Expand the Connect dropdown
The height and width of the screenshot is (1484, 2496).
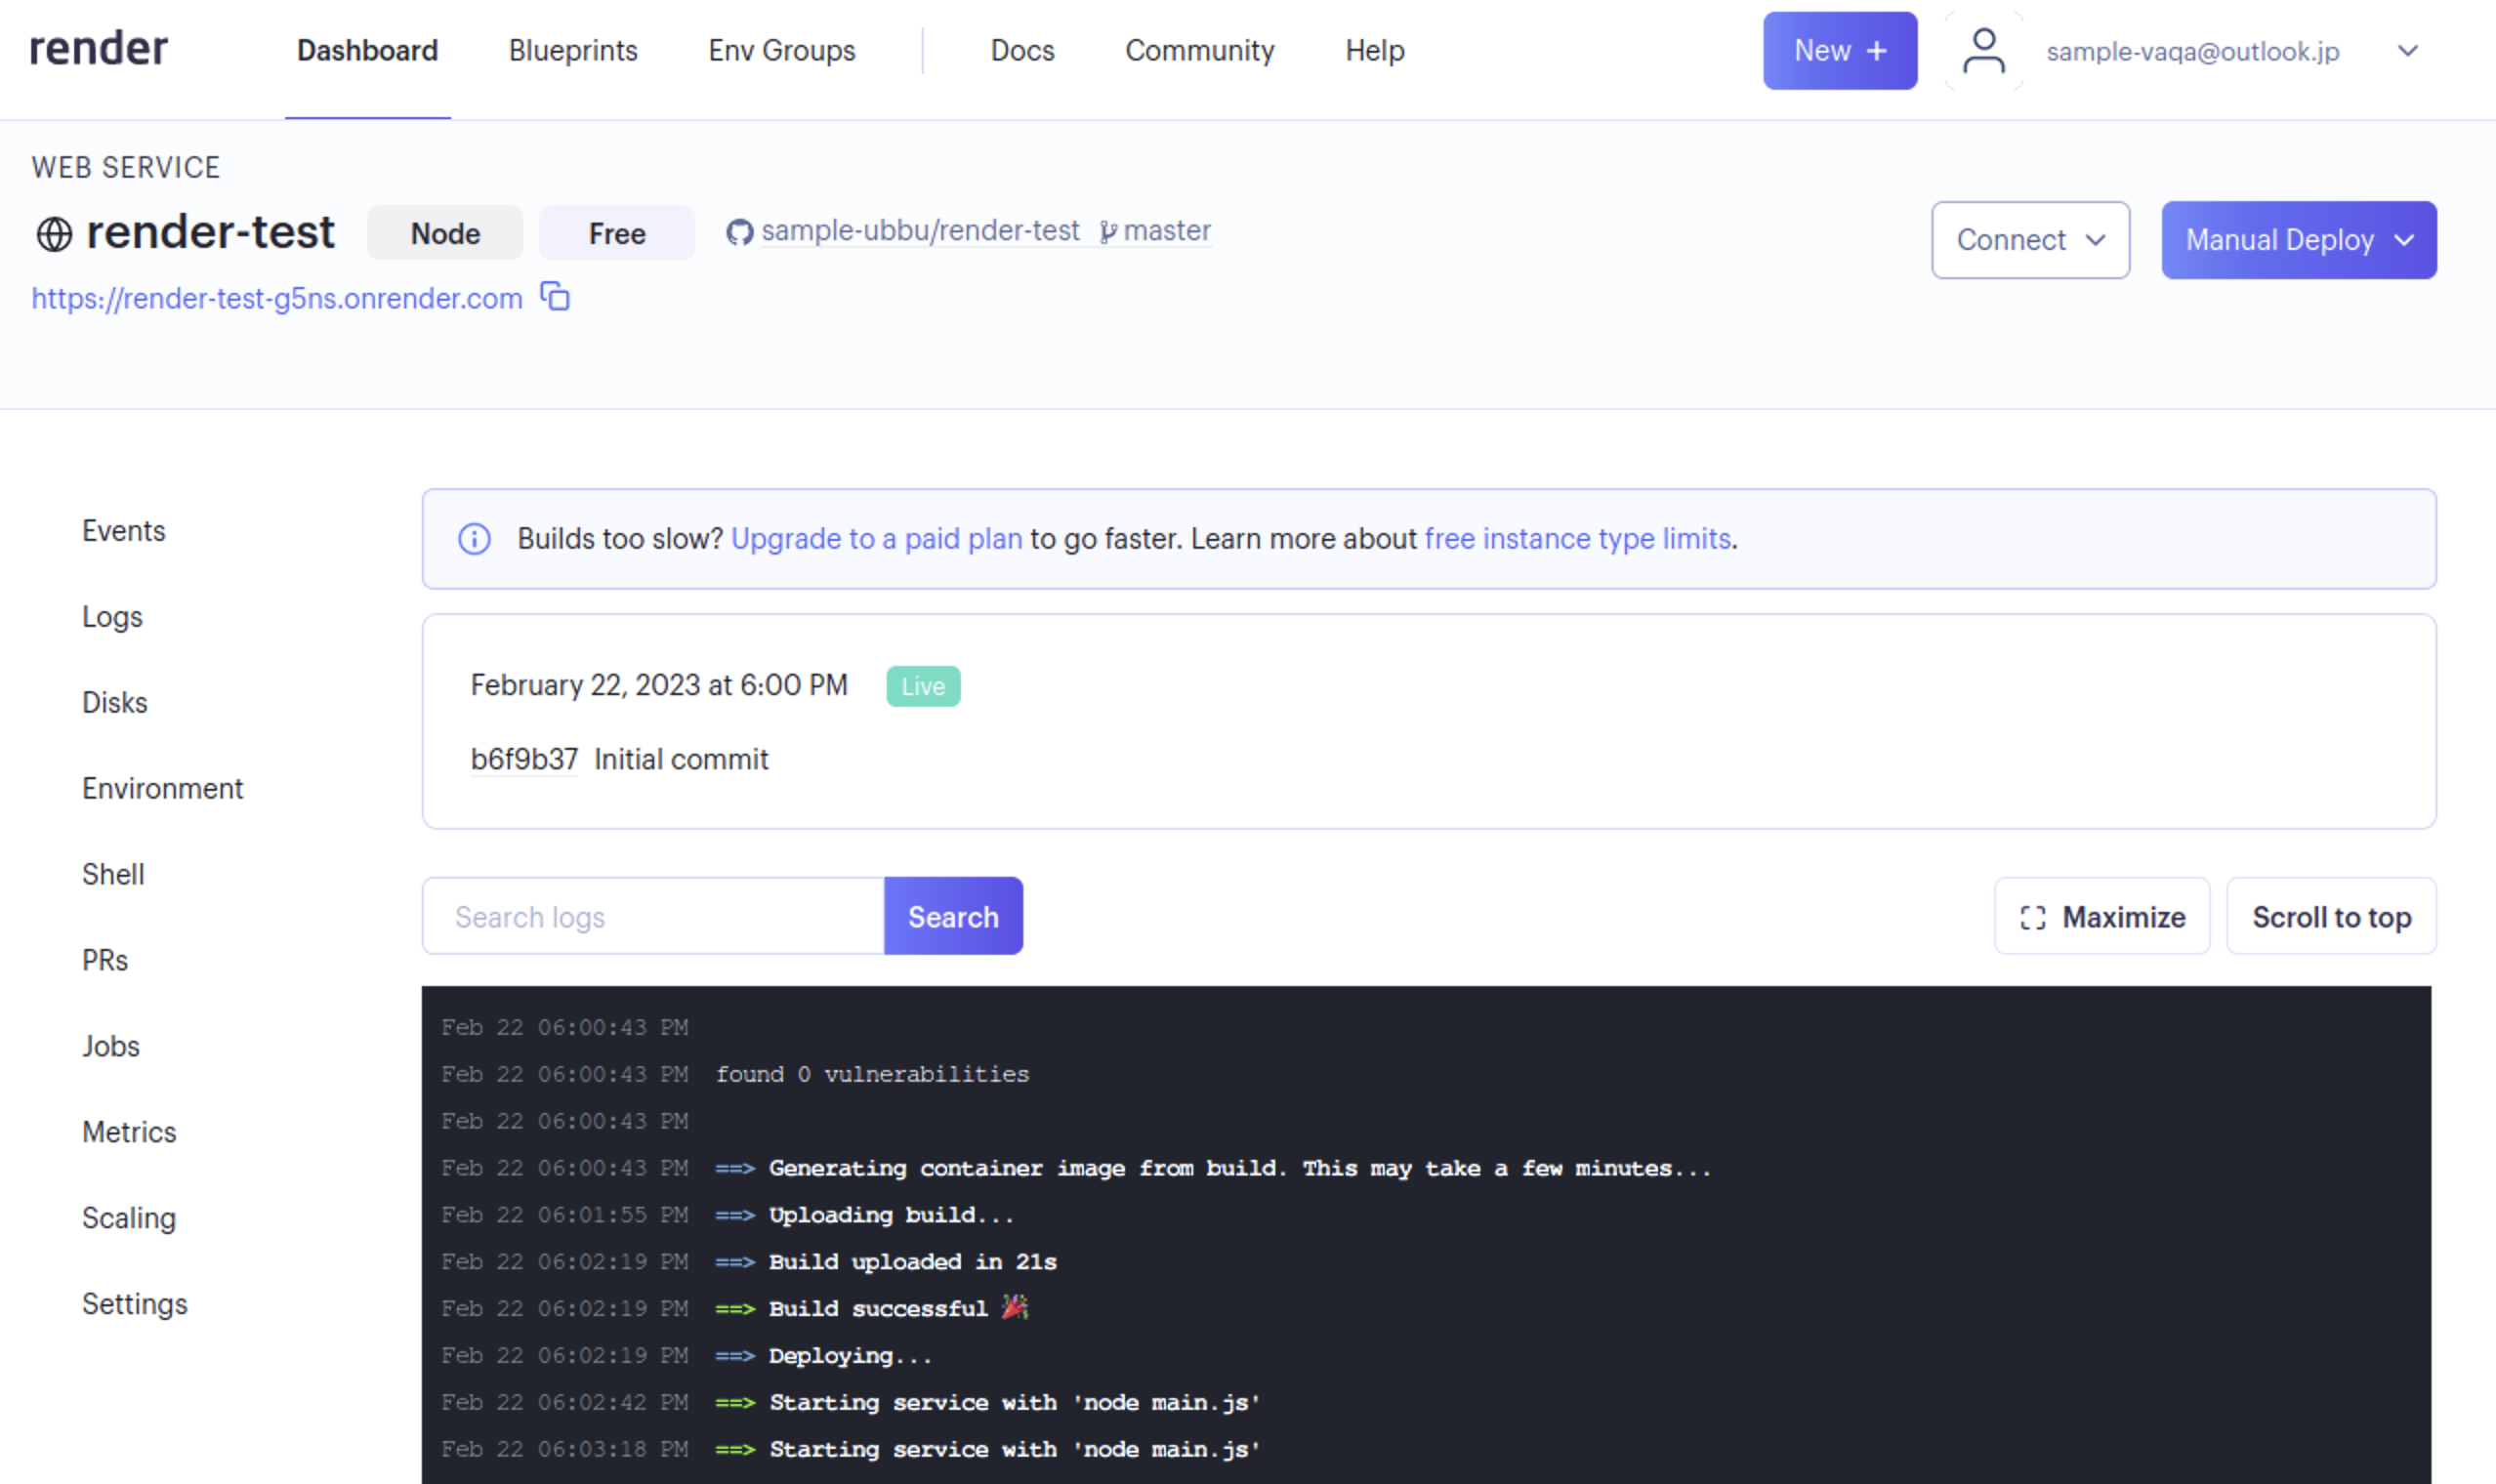point(2029,240)
